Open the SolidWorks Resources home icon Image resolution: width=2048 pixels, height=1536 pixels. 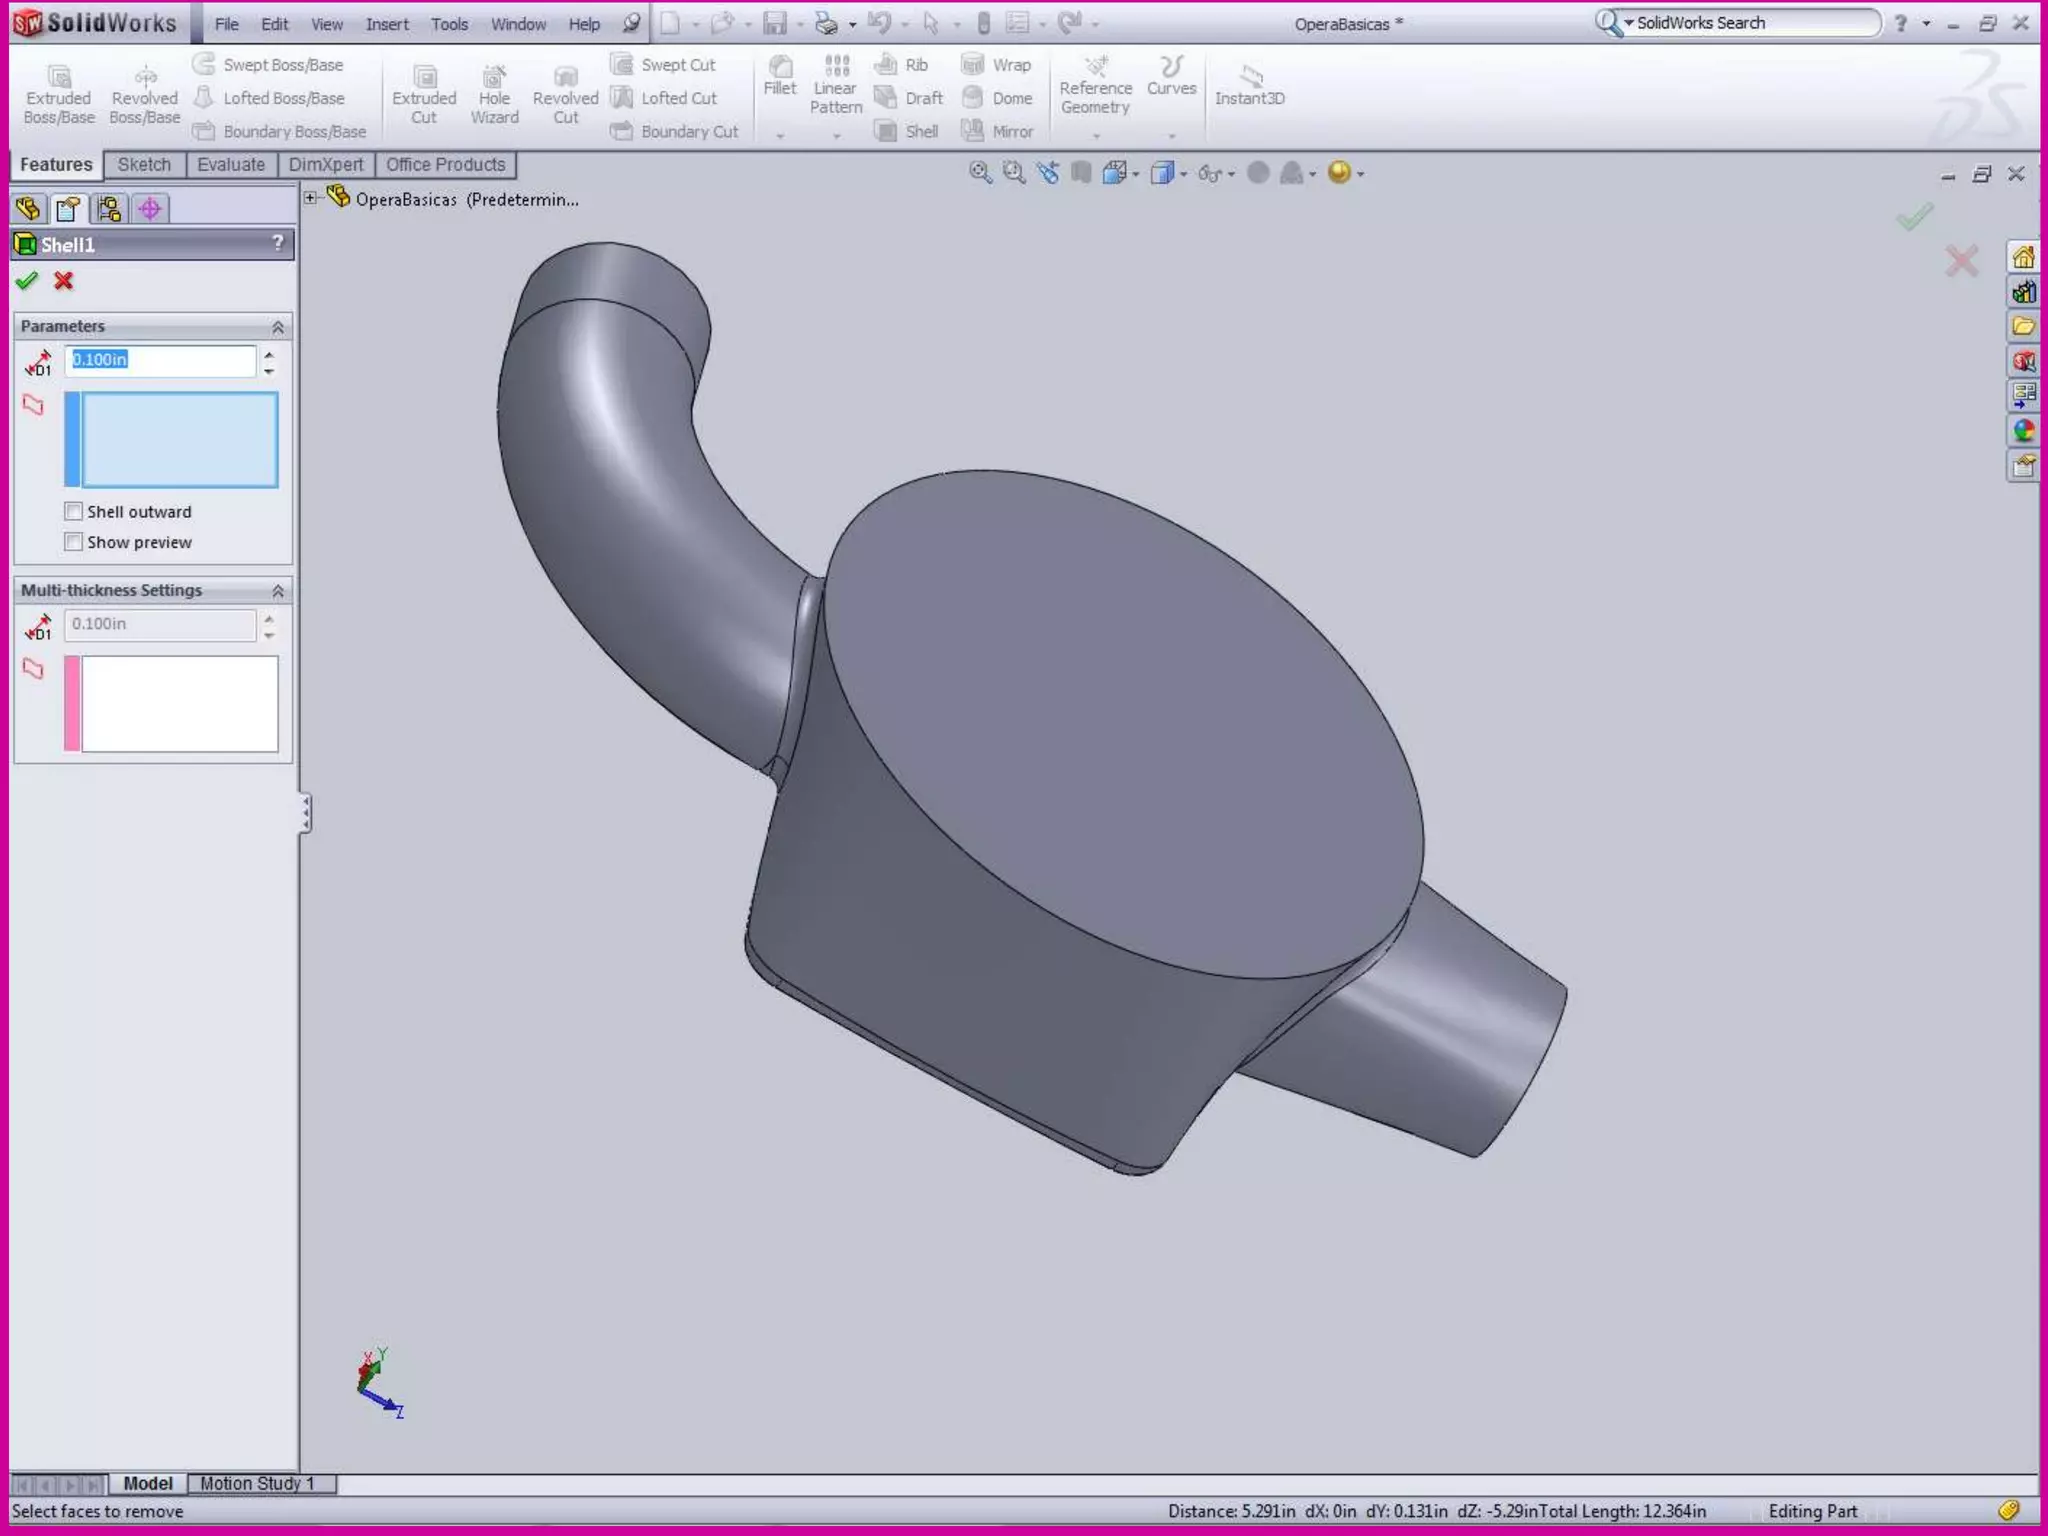click(x=2023, y=258)
